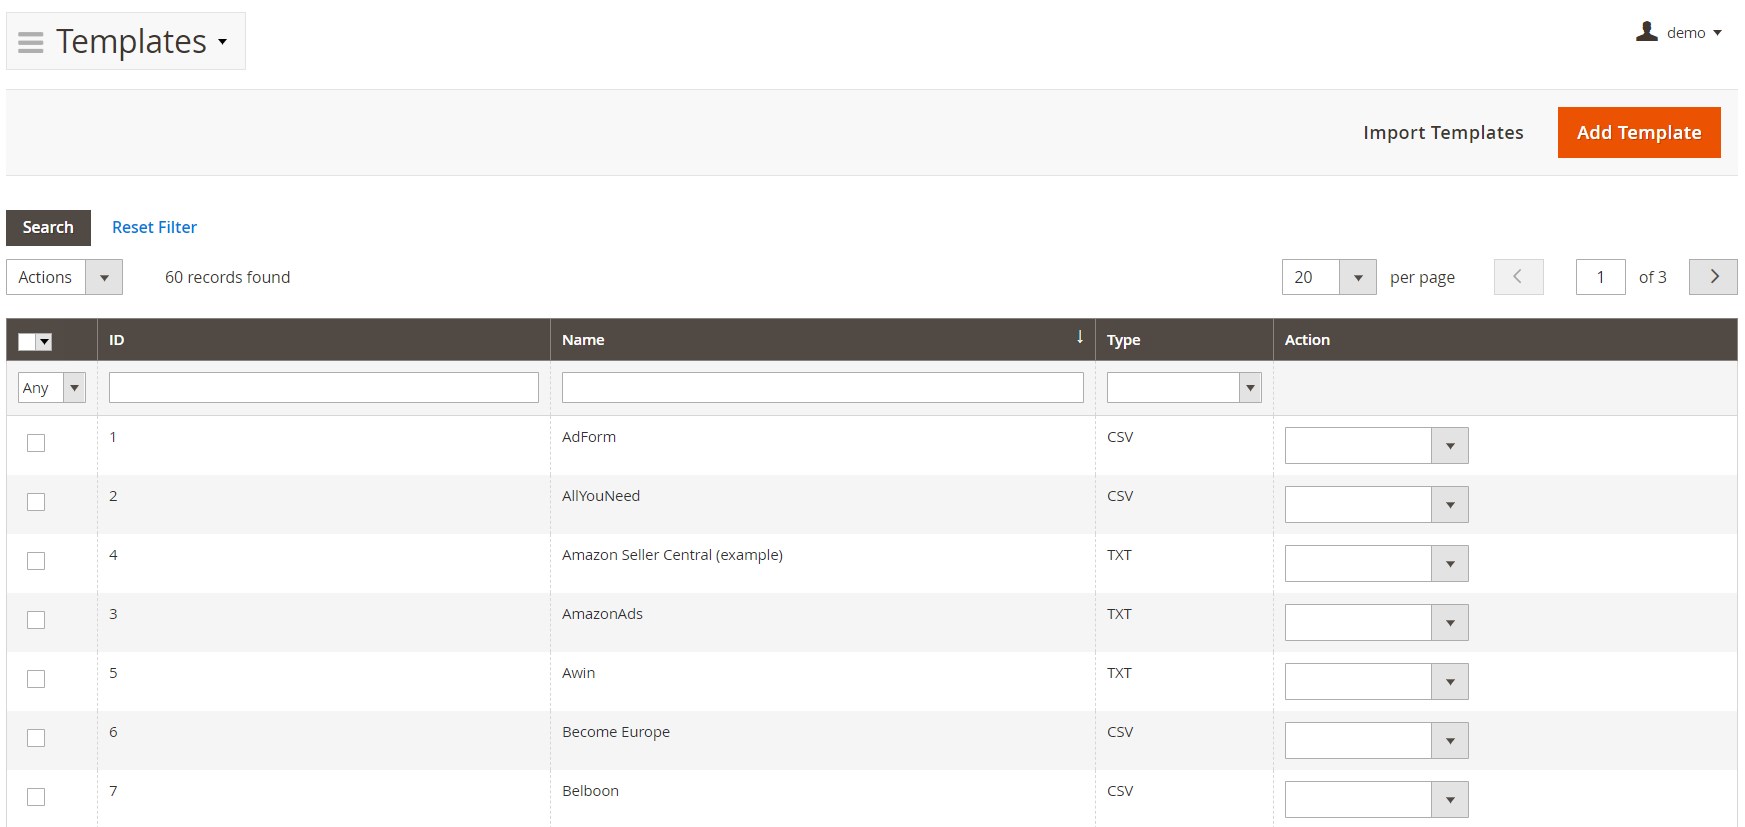Open the select-all checkbox dropdown arrow in header

(x=44, y=342)
